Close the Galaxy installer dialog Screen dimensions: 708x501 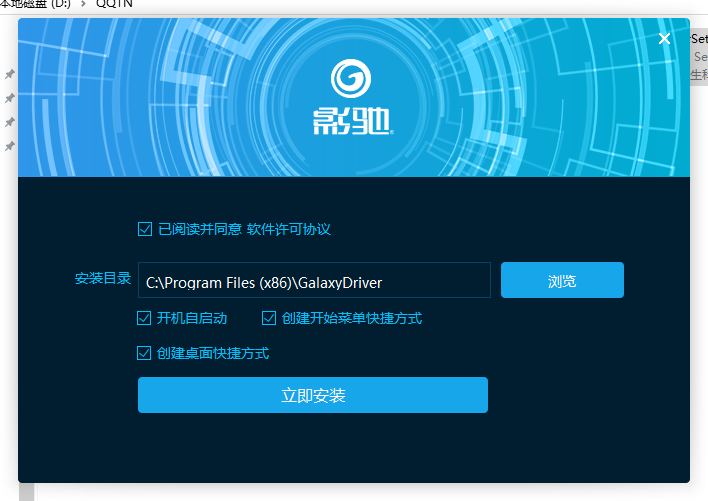(x=664, y=39)
